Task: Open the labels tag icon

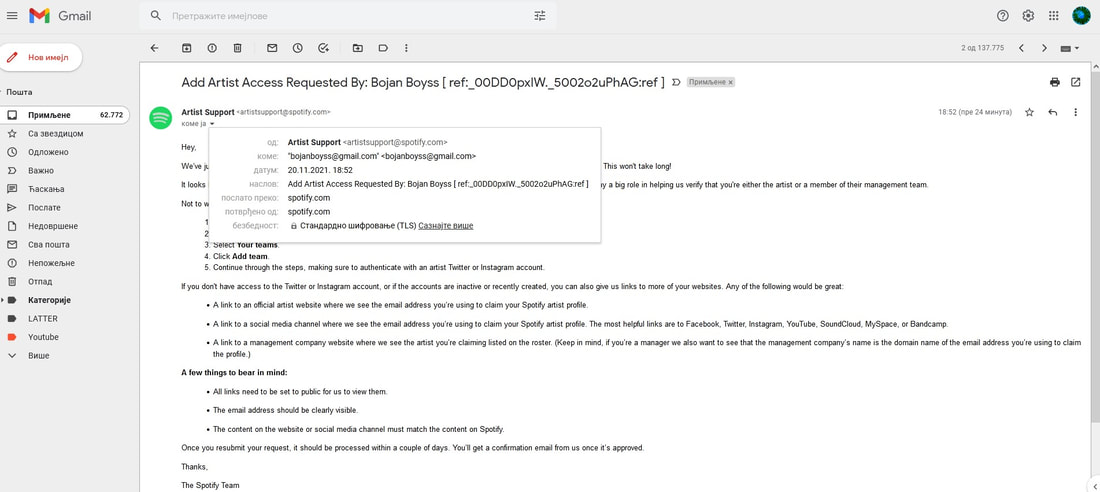Action: click(x=383, y=48)
